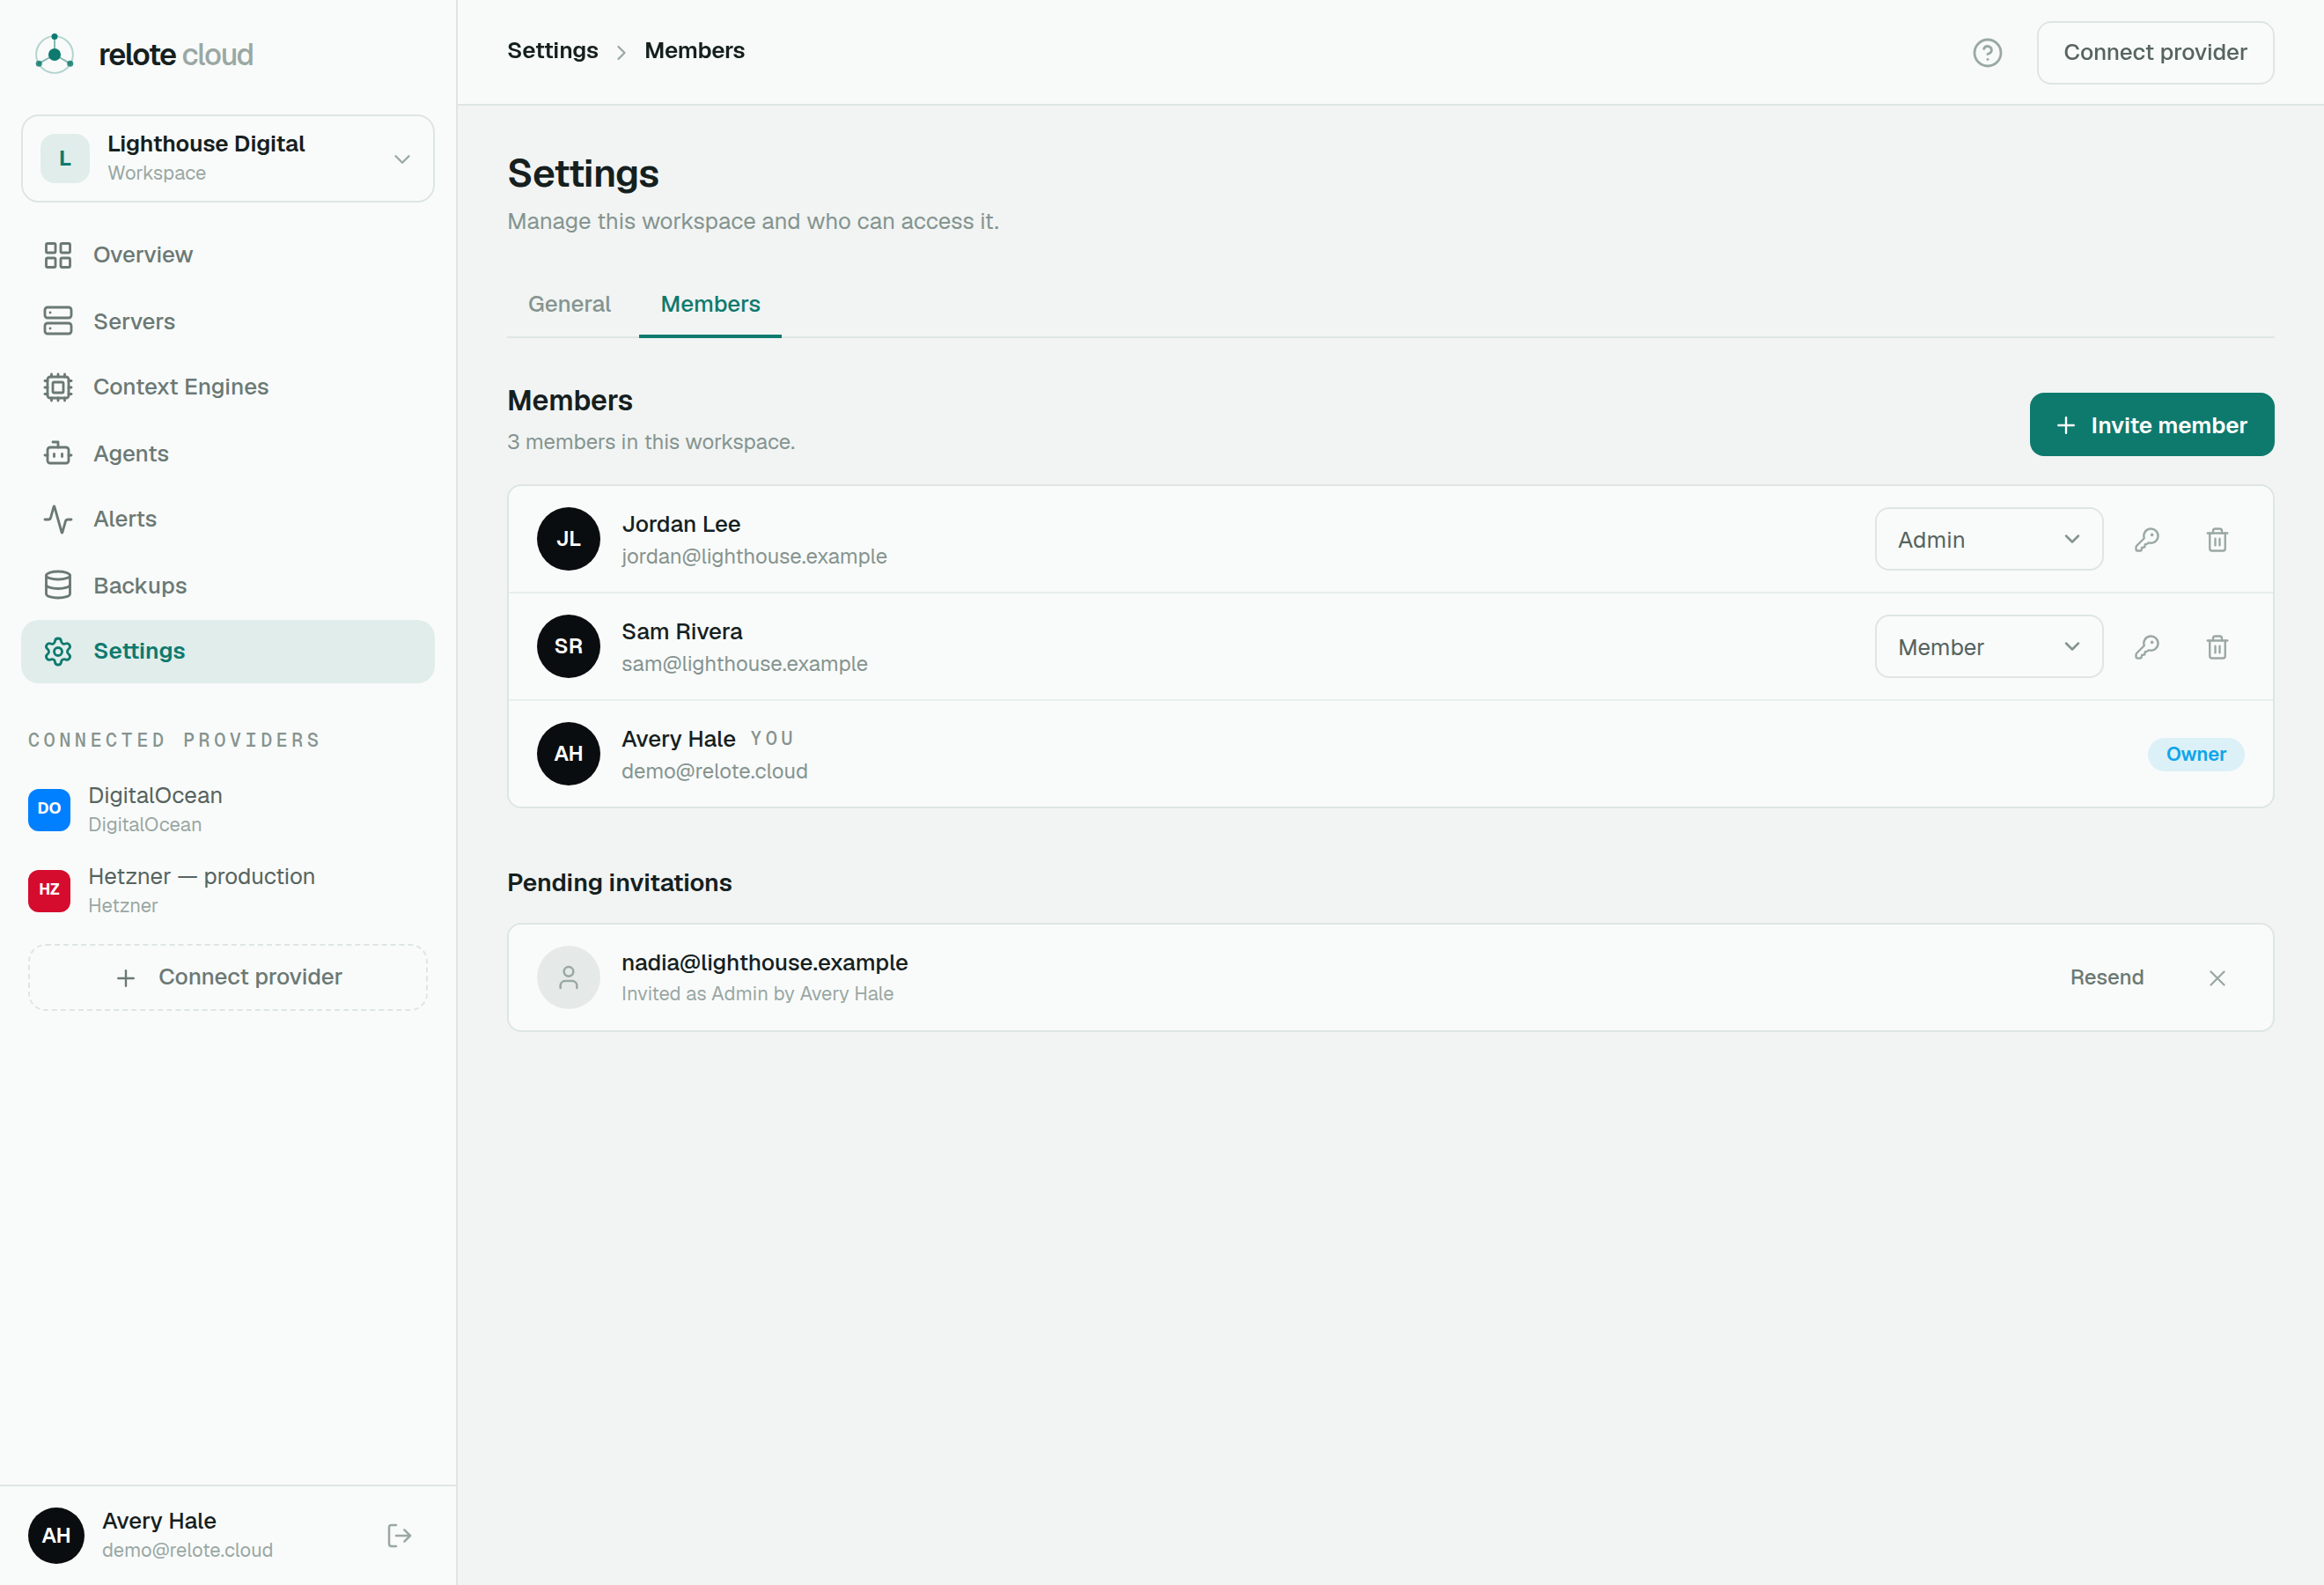Viewport: 2324px width, 1585px height.
Task: Click the Pending invitations heading
Action: (x=619, y=883)
